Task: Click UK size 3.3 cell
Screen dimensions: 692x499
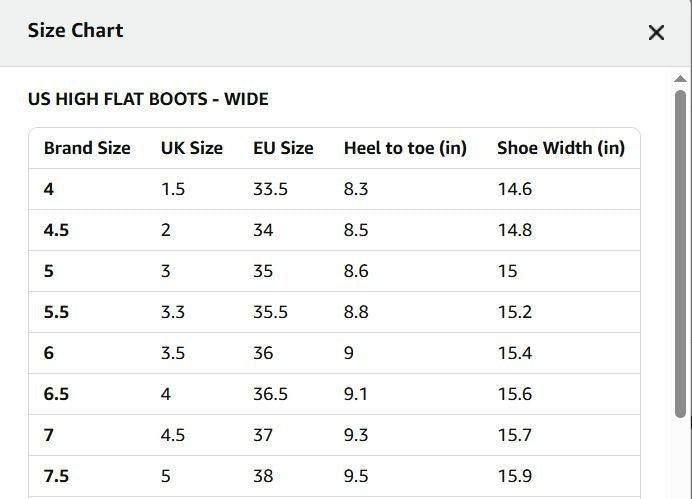Action: point(173,312)
